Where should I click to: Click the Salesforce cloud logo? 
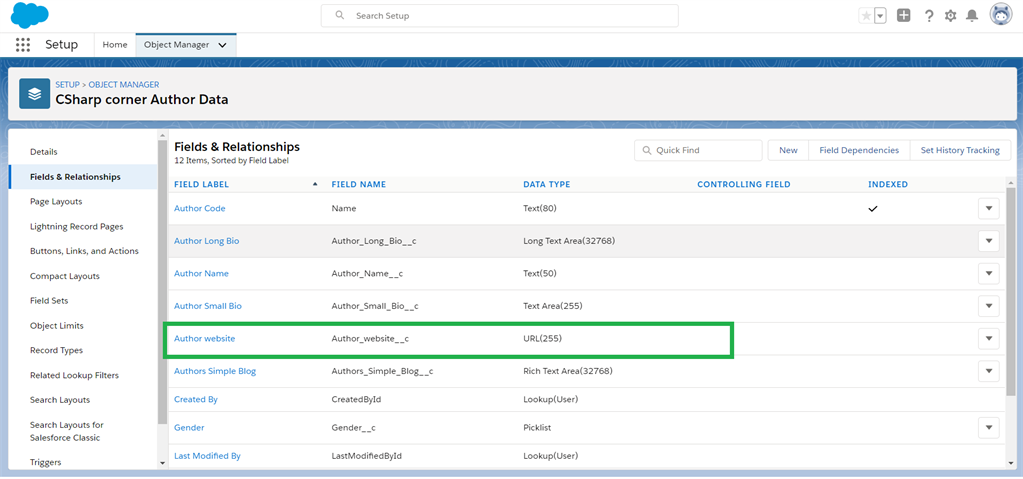point(30,15)
